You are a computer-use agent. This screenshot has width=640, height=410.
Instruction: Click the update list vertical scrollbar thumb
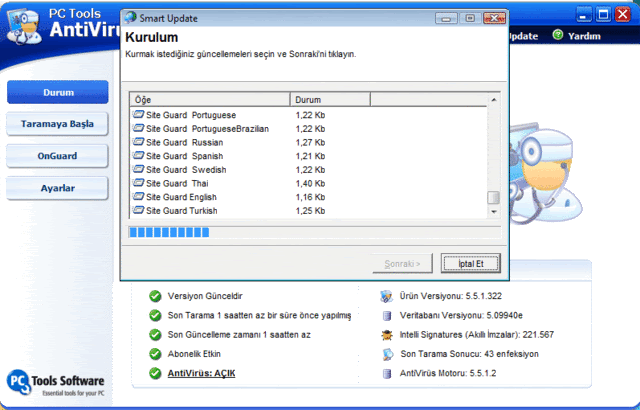click(x=492, y=198)
